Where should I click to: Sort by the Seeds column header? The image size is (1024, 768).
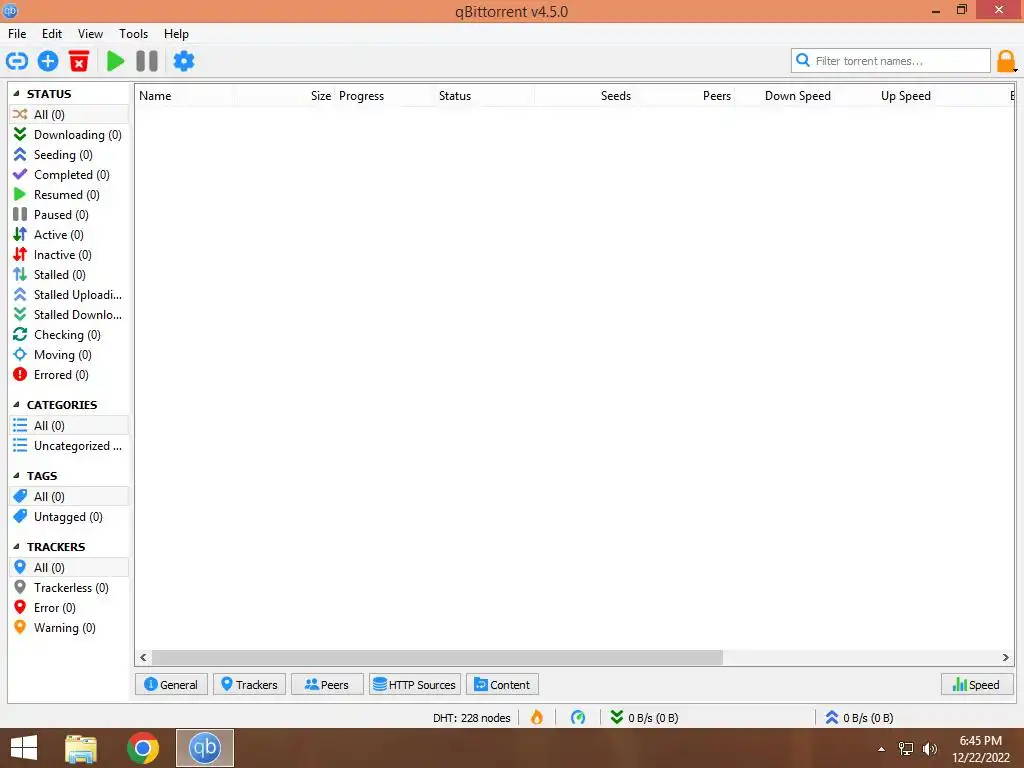tap(584, 95)
